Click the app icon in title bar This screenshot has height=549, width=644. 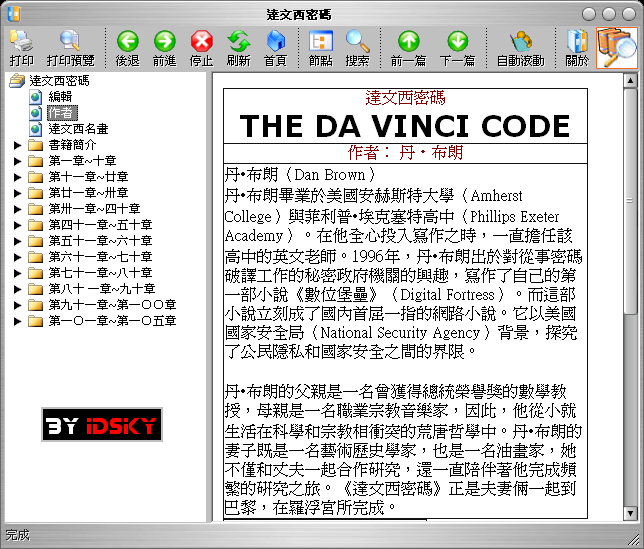[14, 14]
